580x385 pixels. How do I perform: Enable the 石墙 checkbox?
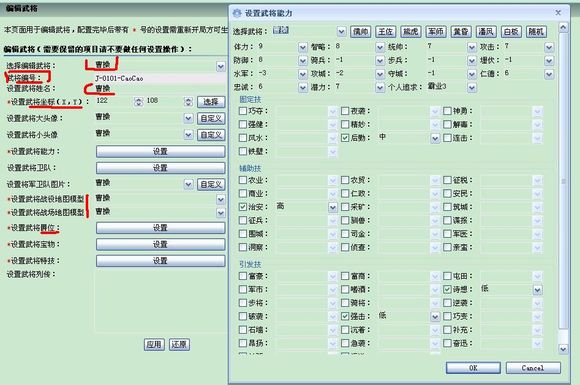[x=243, y=330]
